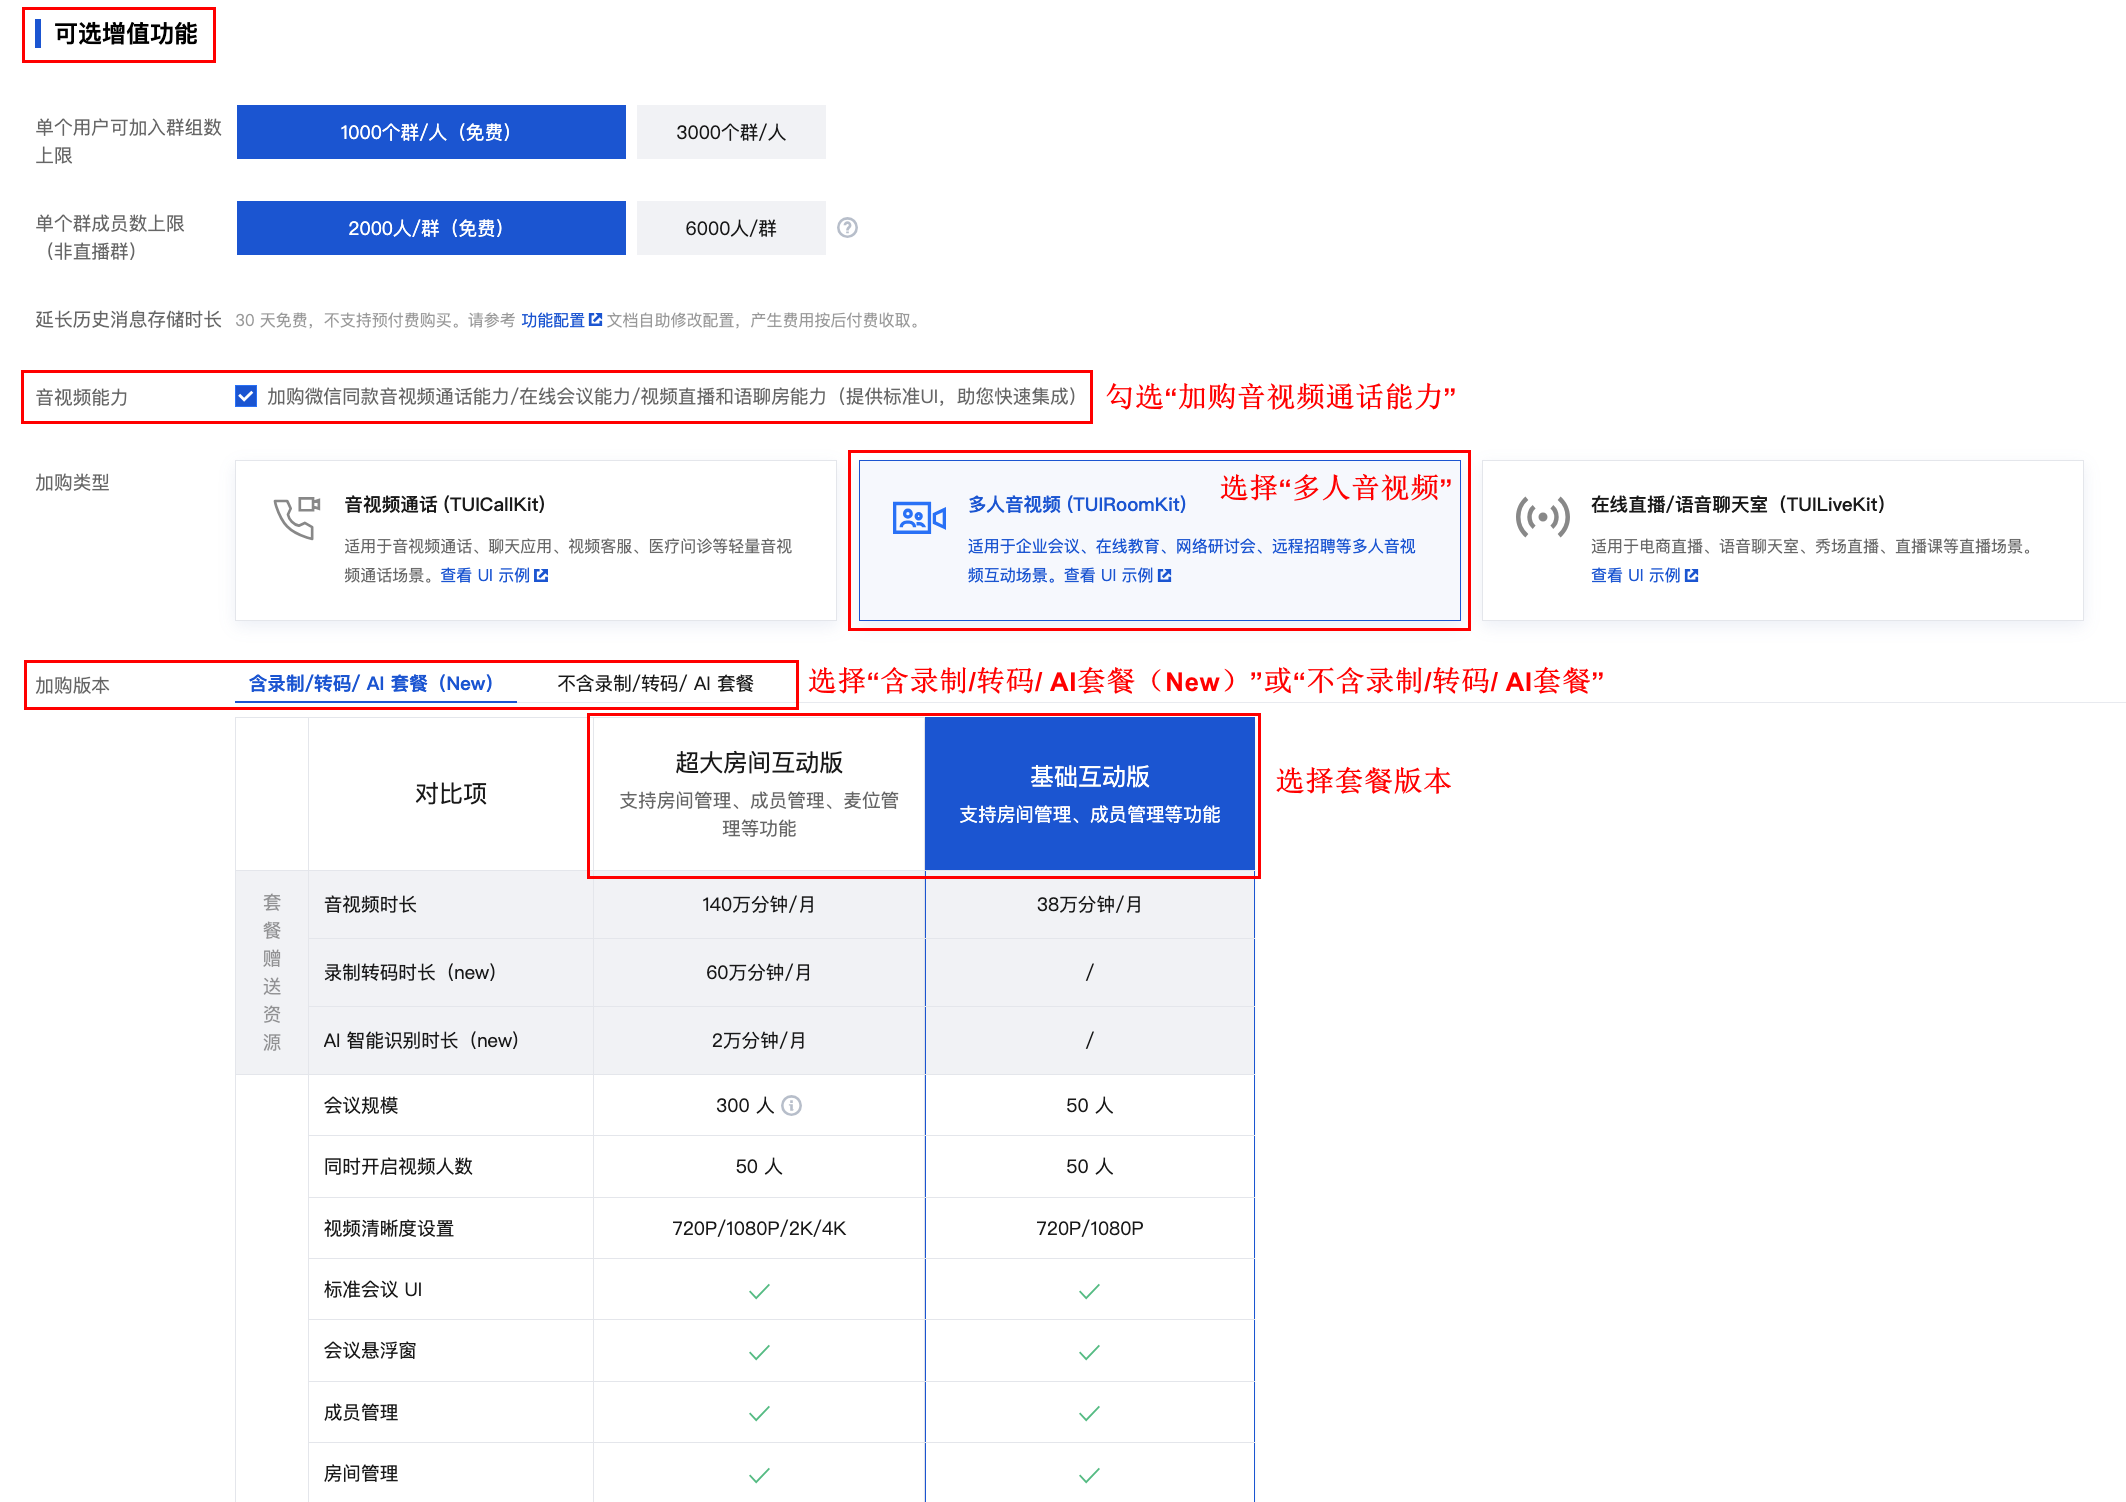Click external-link icon beside 功能配置
Viewport: 2126px width, 1502px height.
coord(596,320)
